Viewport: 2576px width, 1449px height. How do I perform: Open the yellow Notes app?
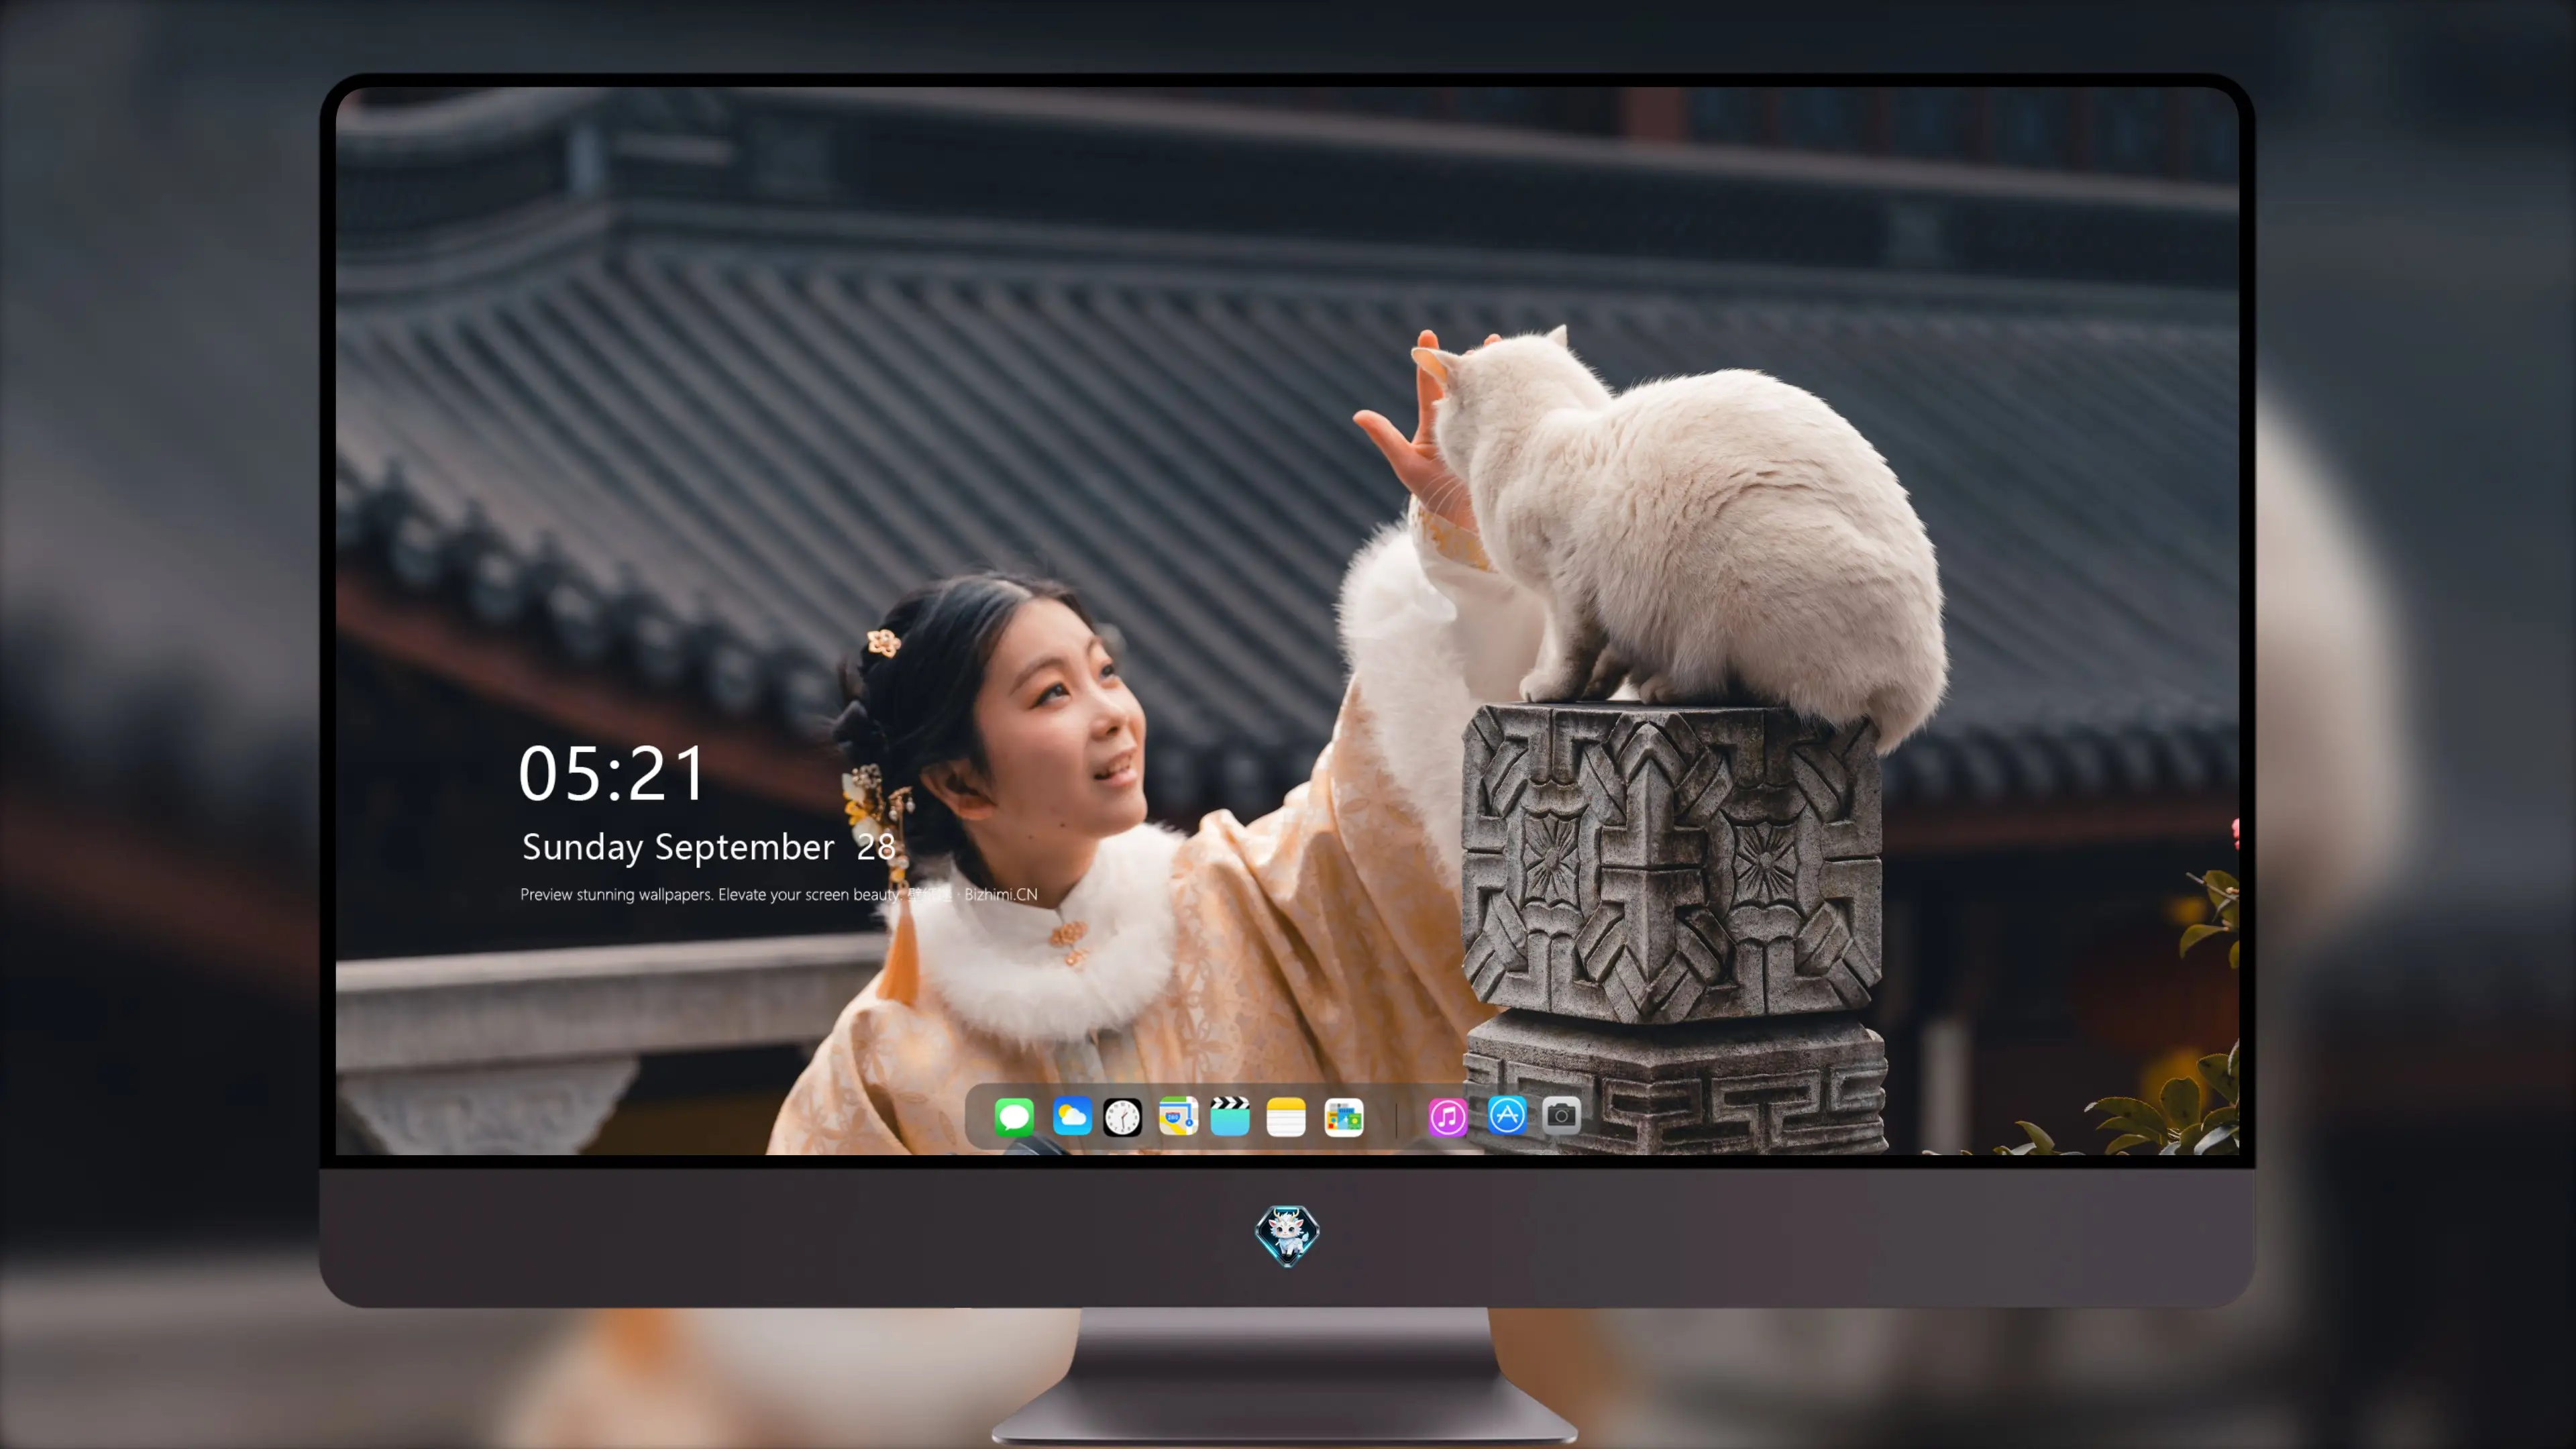pos(1286,1117)
